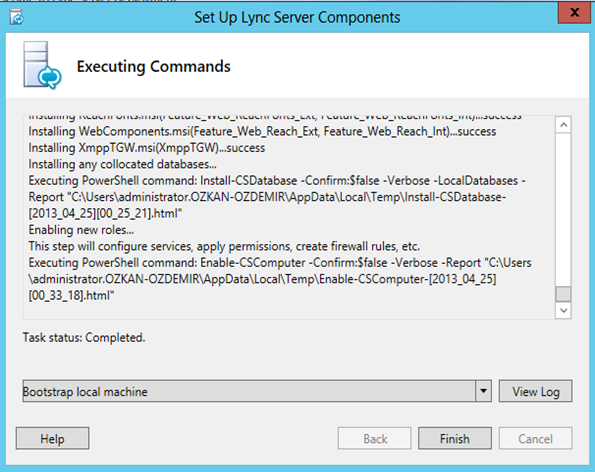Click the Set Up Lync Server Components title
The height and width of the screenshot is (472, 595).
tap(297, 17)
